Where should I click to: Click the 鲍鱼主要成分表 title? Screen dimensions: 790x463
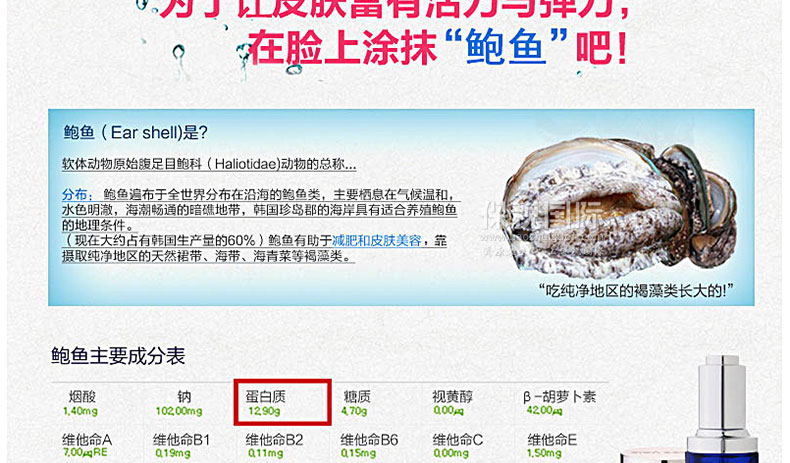pyautogui.click(x=118, y=356)
